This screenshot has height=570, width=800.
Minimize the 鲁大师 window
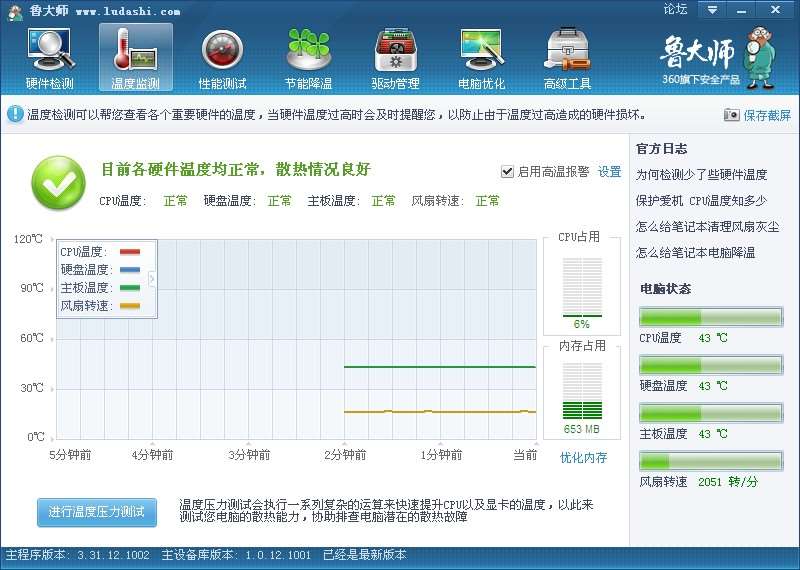741,10
